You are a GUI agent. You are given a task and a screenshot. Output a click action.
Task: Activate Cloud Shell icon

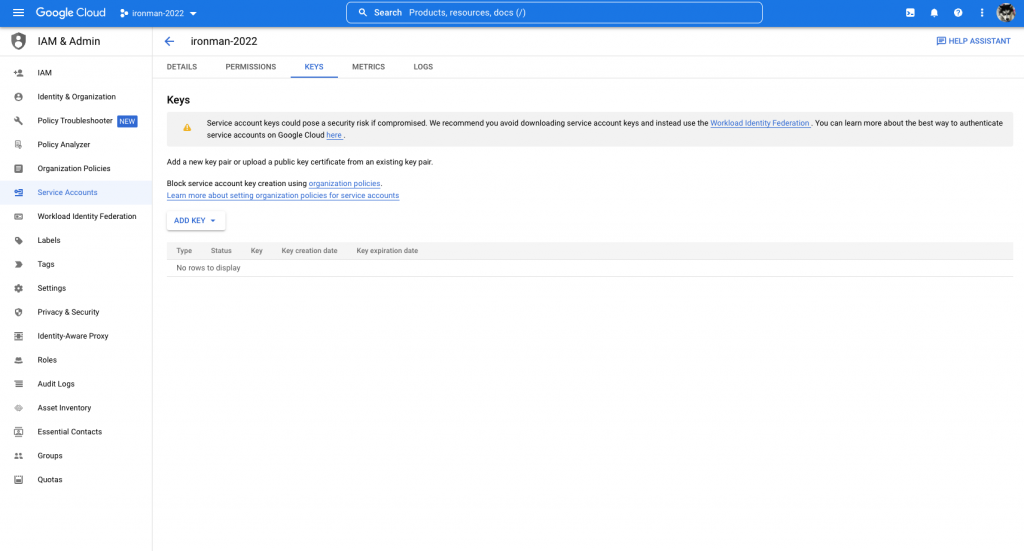pos(910,12)
